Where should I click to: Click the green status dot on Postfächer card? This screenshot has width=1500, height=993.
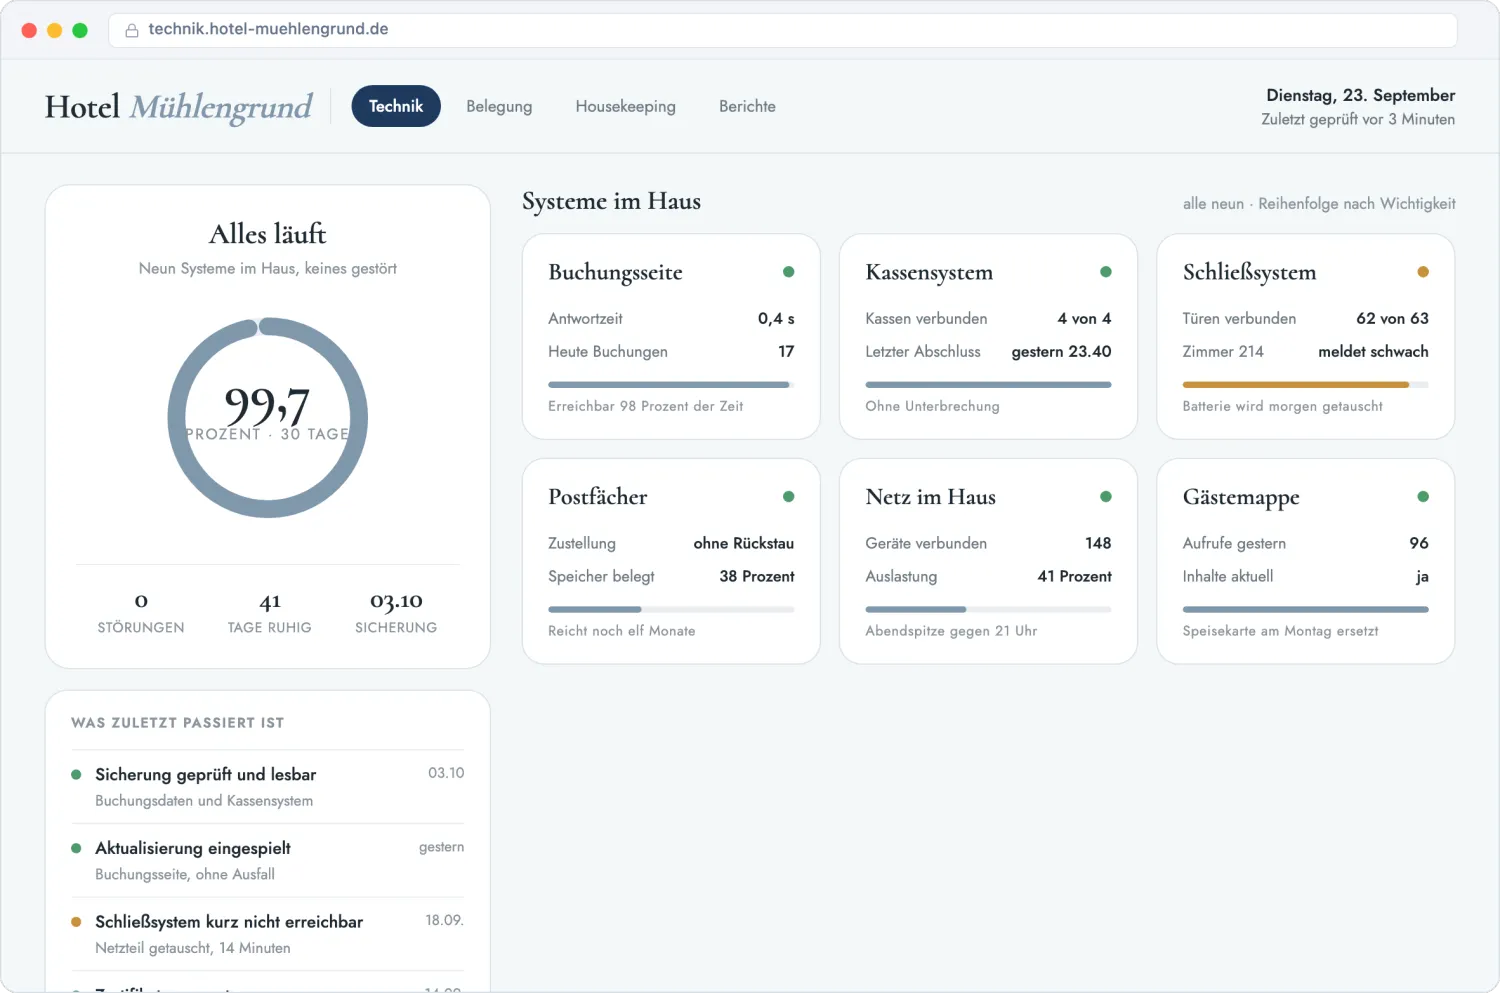click(x=788, y=497)
